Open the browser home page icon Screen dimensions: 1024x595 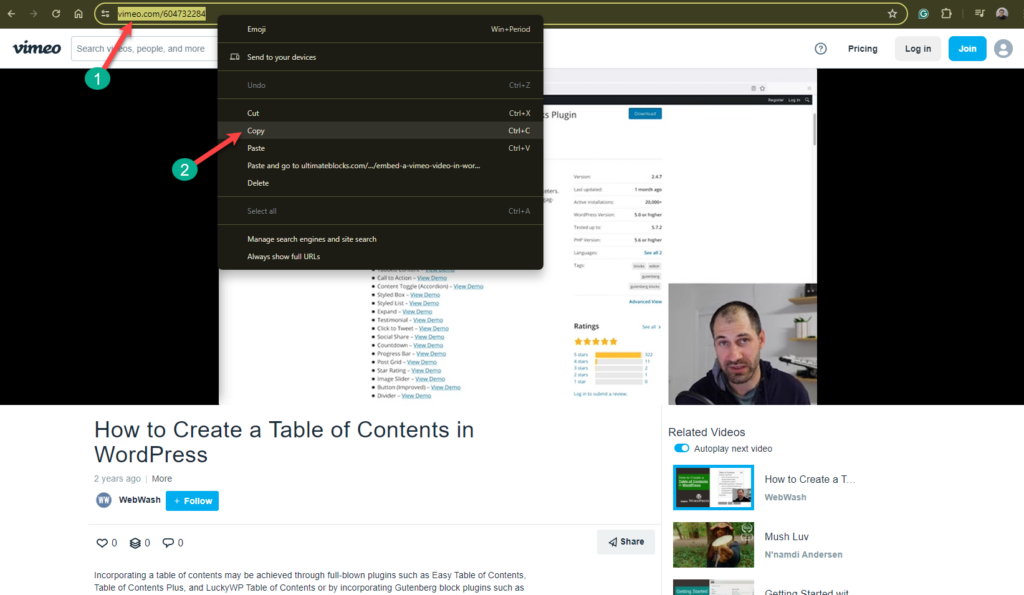coord(78,13)
